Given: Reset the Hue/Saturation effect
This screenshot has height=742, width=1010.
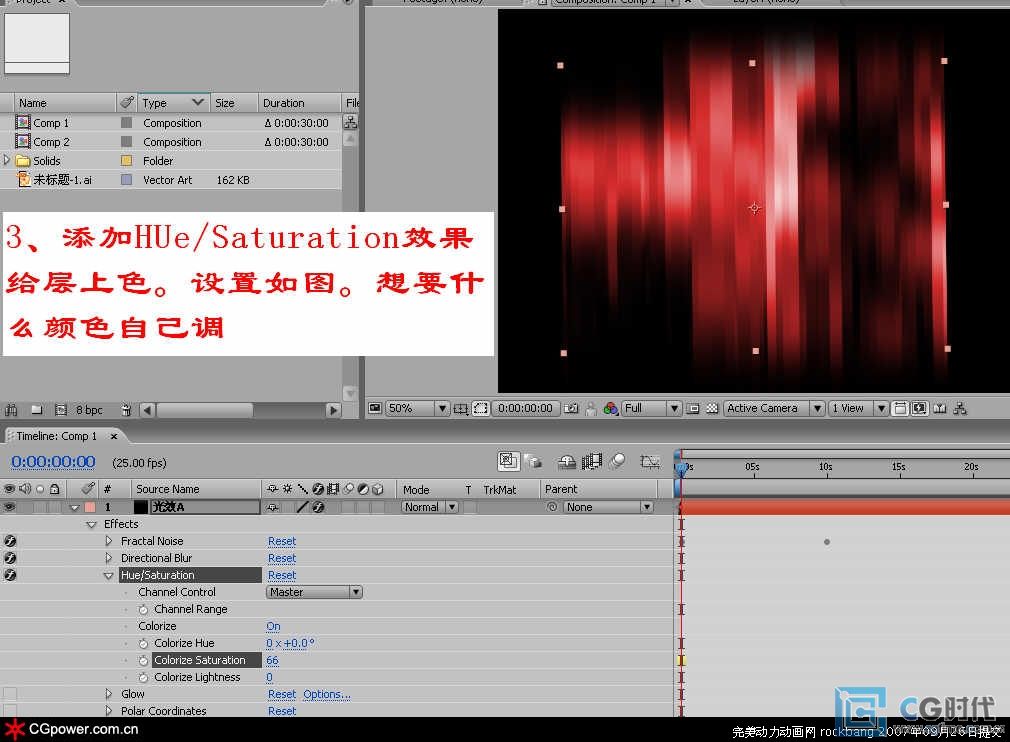Looking at the screenshot, I should tap(282, 575).
